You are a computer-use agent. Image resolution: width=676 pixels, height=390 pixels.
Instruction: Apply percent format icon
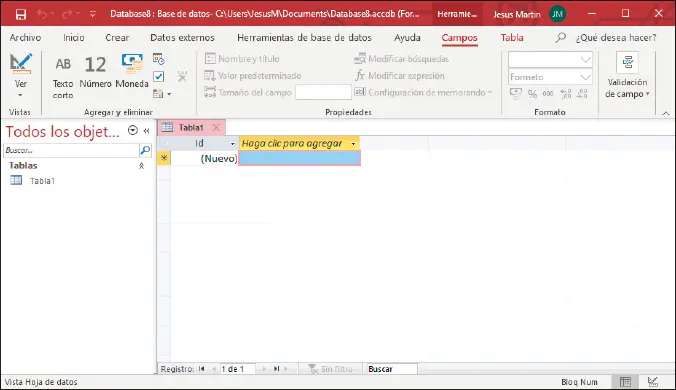tap(533, 94)
